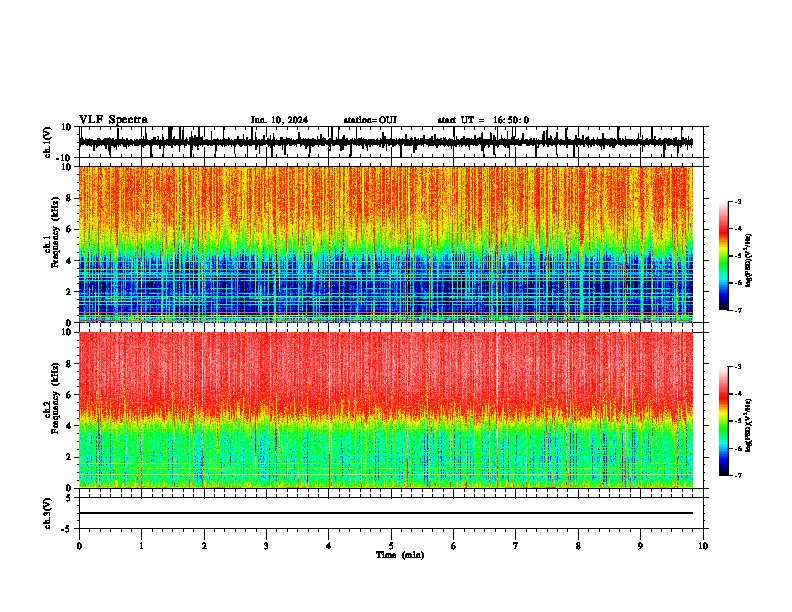Click the ch.2 spectrogram "4" kHz tick label
The height and width of the screenshot is (612, 792).
click(69, 426)
